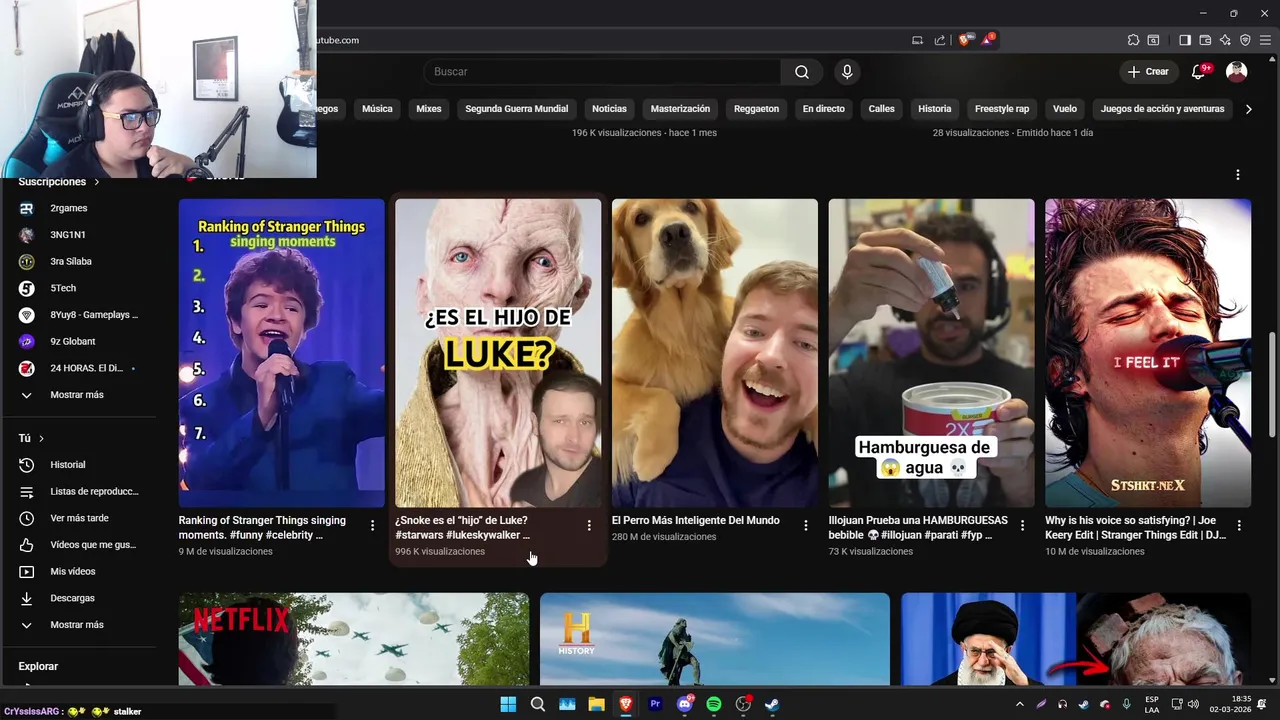Open Windows Start menu
This screenshot has width=1280, height=720.
(x=508, y=704)
